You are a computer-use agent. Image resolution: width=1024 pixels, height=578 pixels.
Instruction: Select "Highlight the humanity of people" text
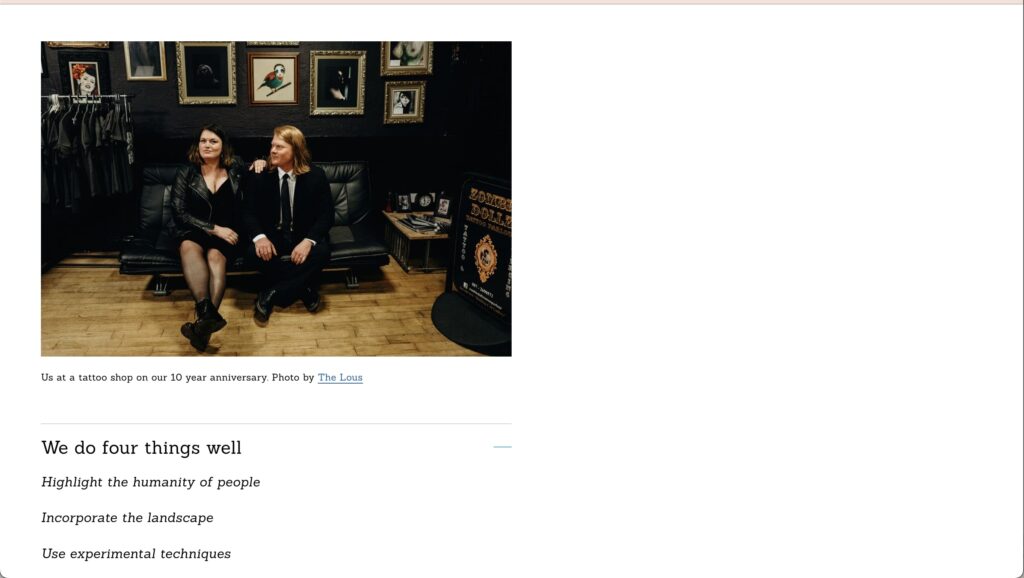click(x=151, y=482)
